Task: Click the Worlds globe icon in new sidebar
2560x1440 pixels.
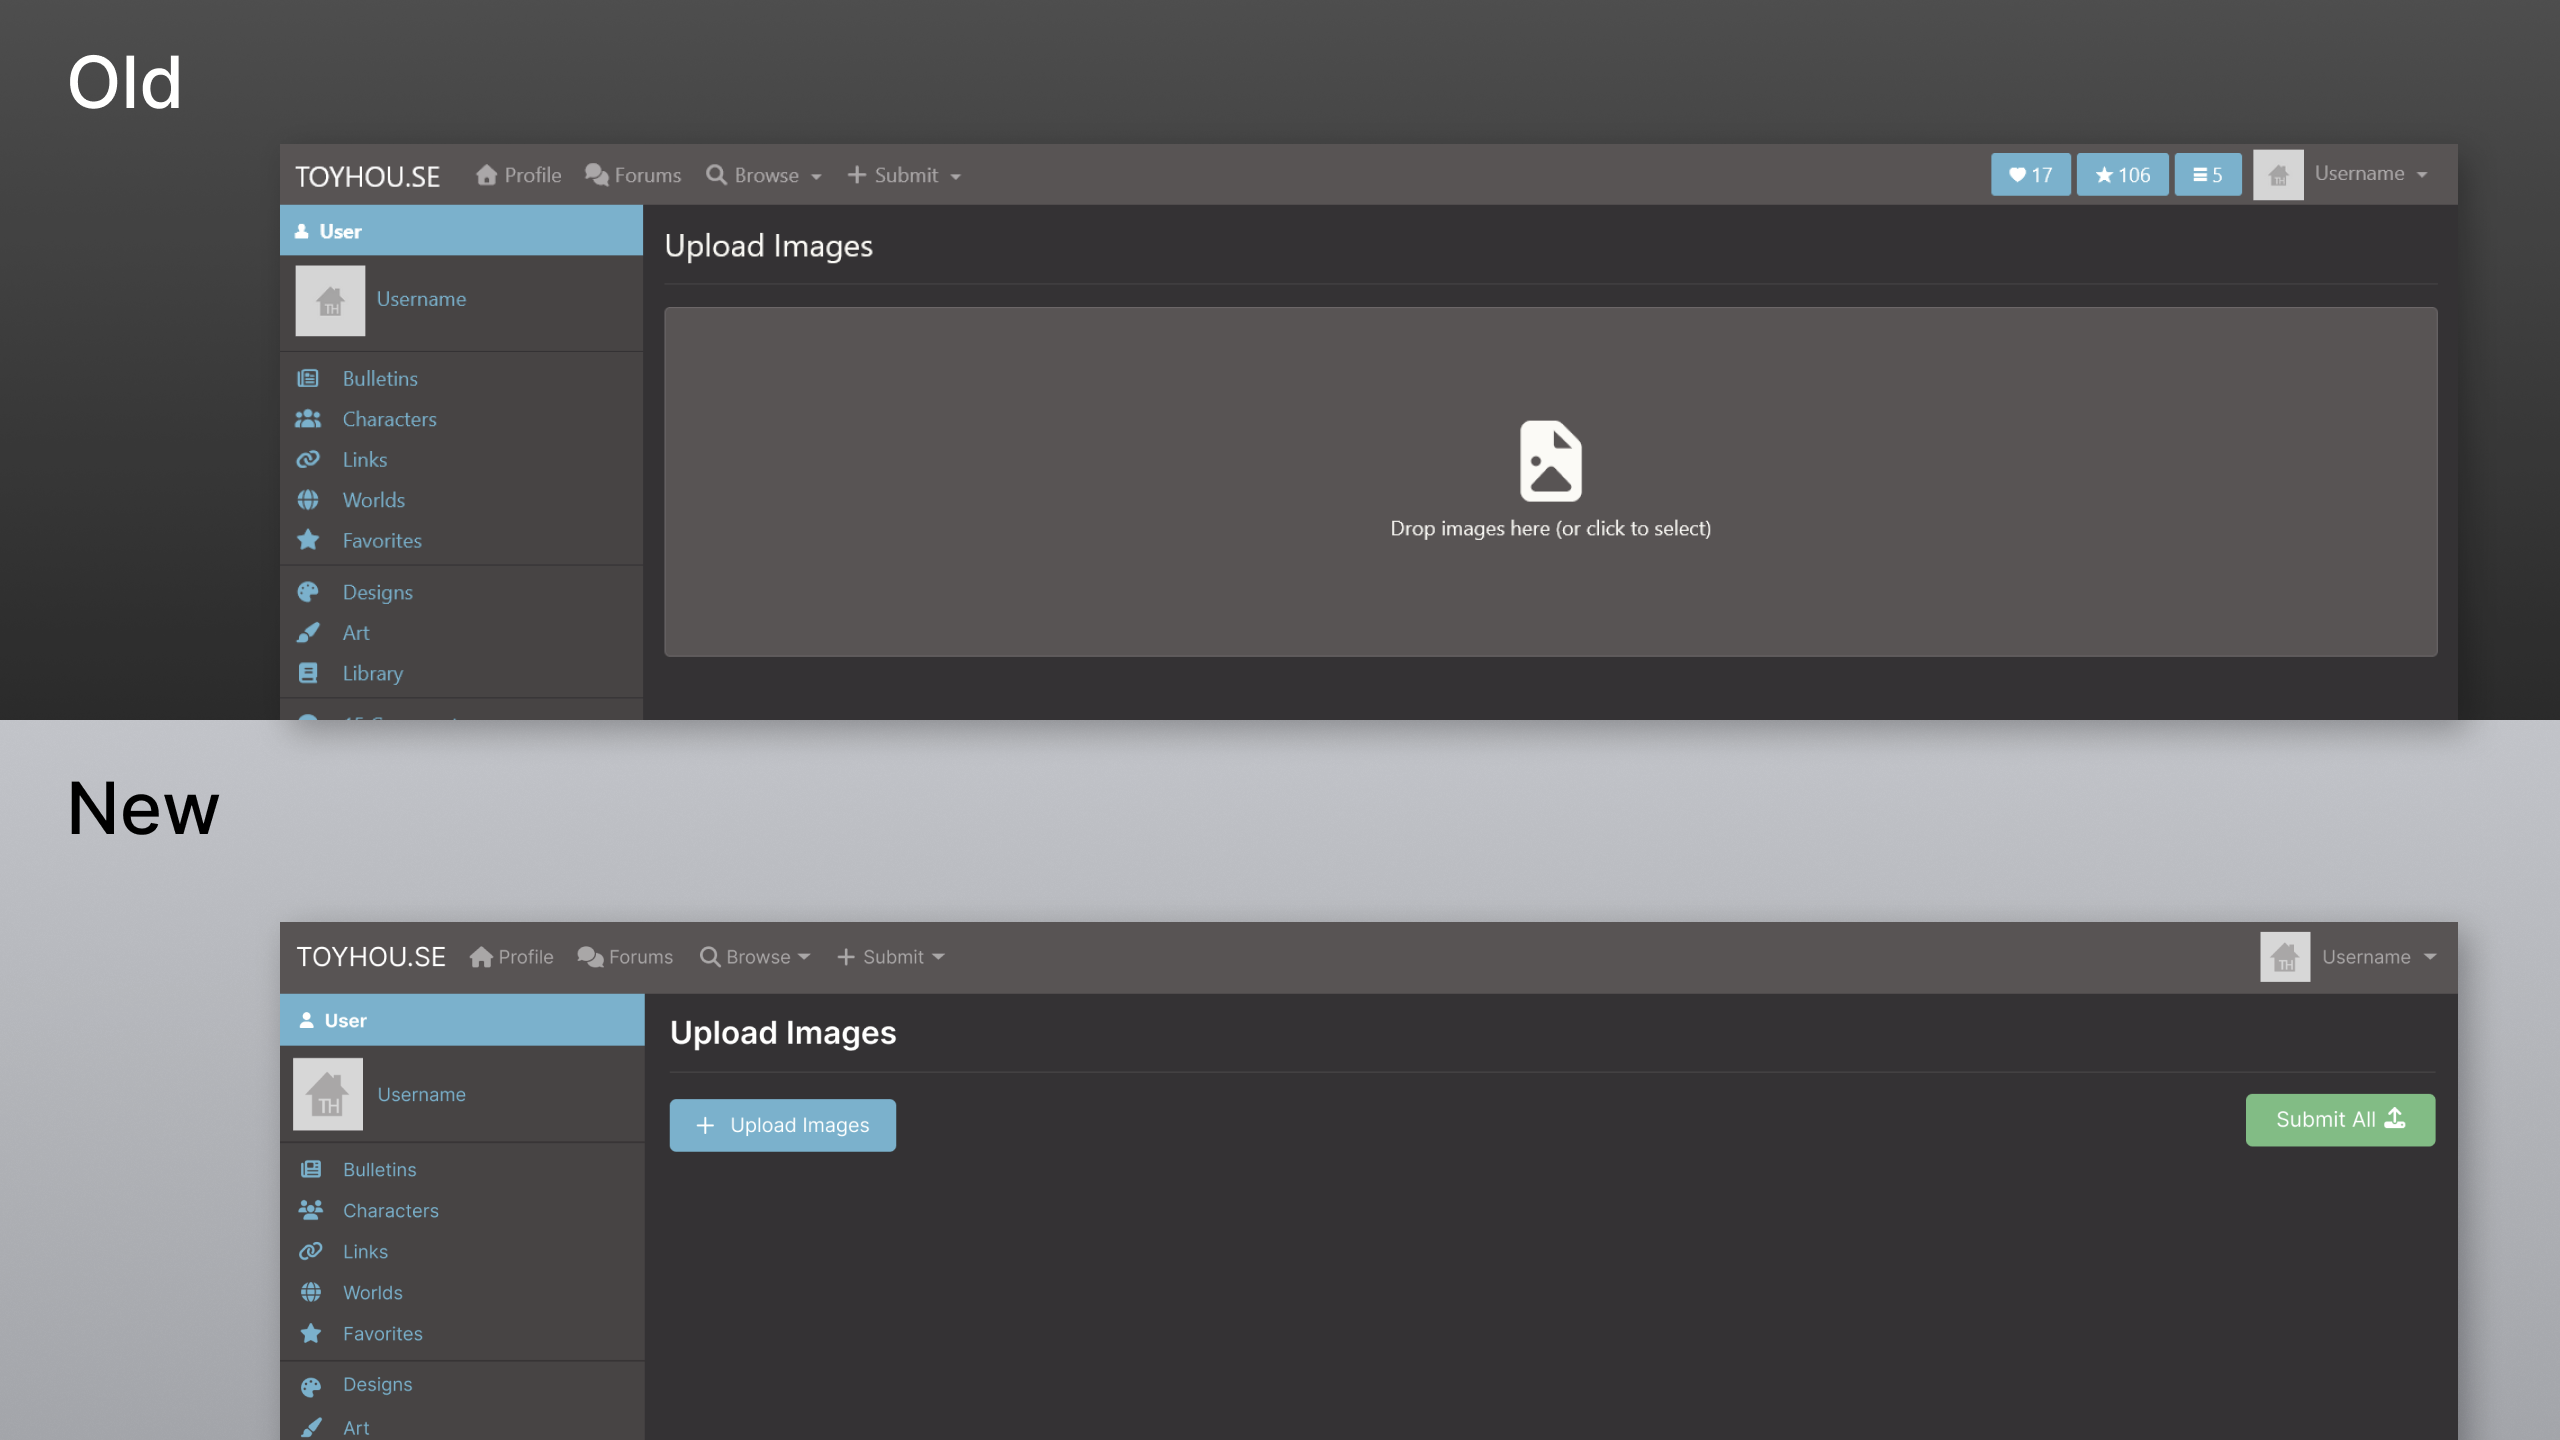Action: 311,1292
